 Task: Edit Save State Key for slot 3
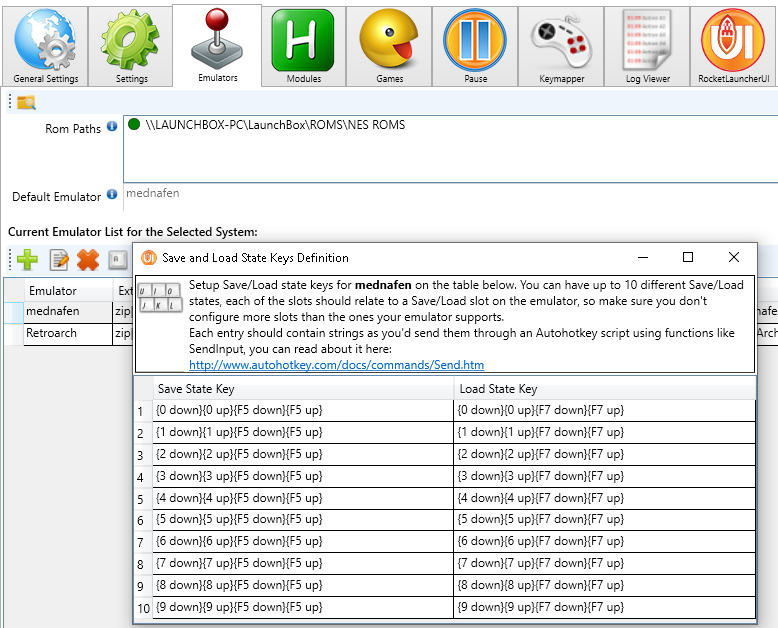click(x=303, y=454)
